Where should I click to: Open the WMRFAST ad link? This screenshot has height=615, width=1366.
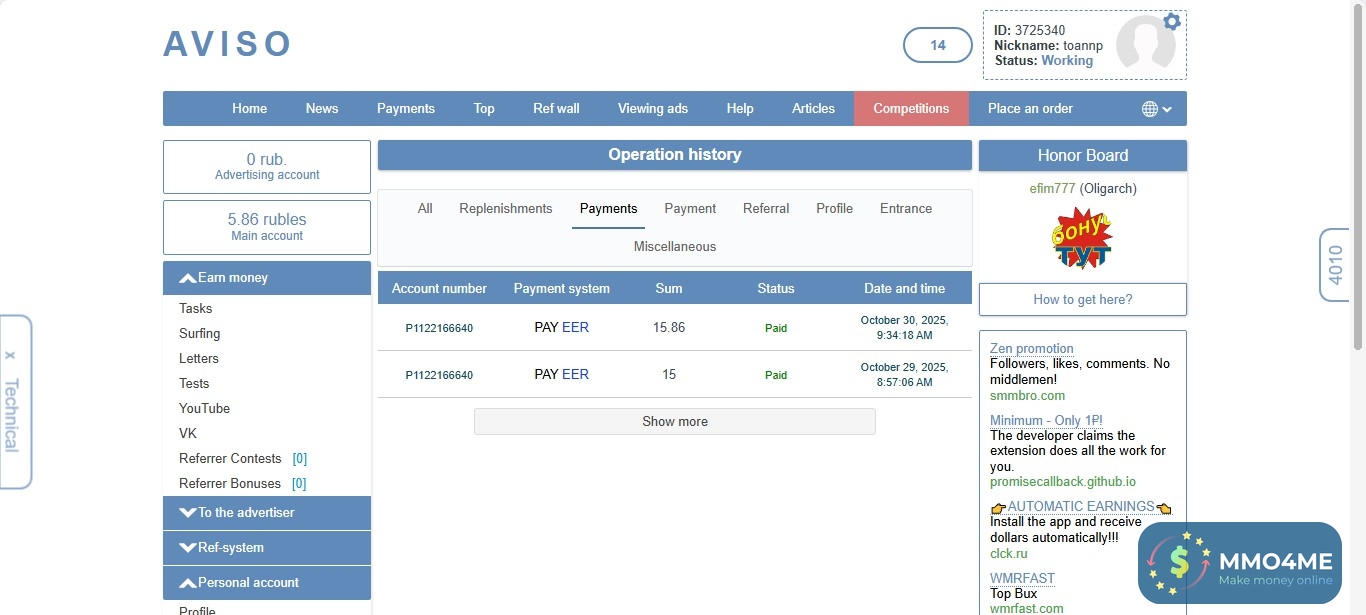click(x=1022, y=579)
